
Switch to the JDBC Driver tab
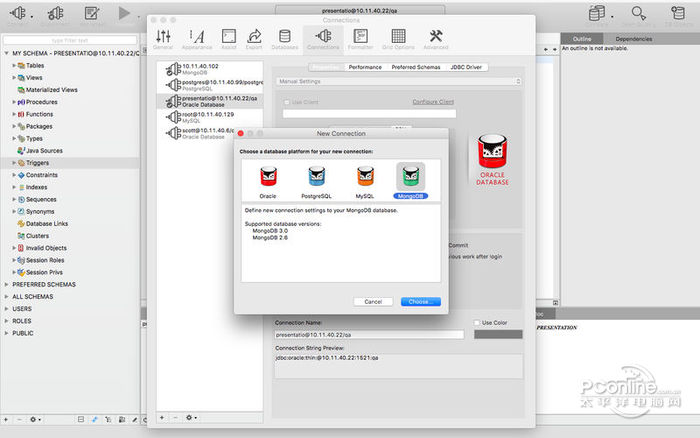tap(466, 67)
